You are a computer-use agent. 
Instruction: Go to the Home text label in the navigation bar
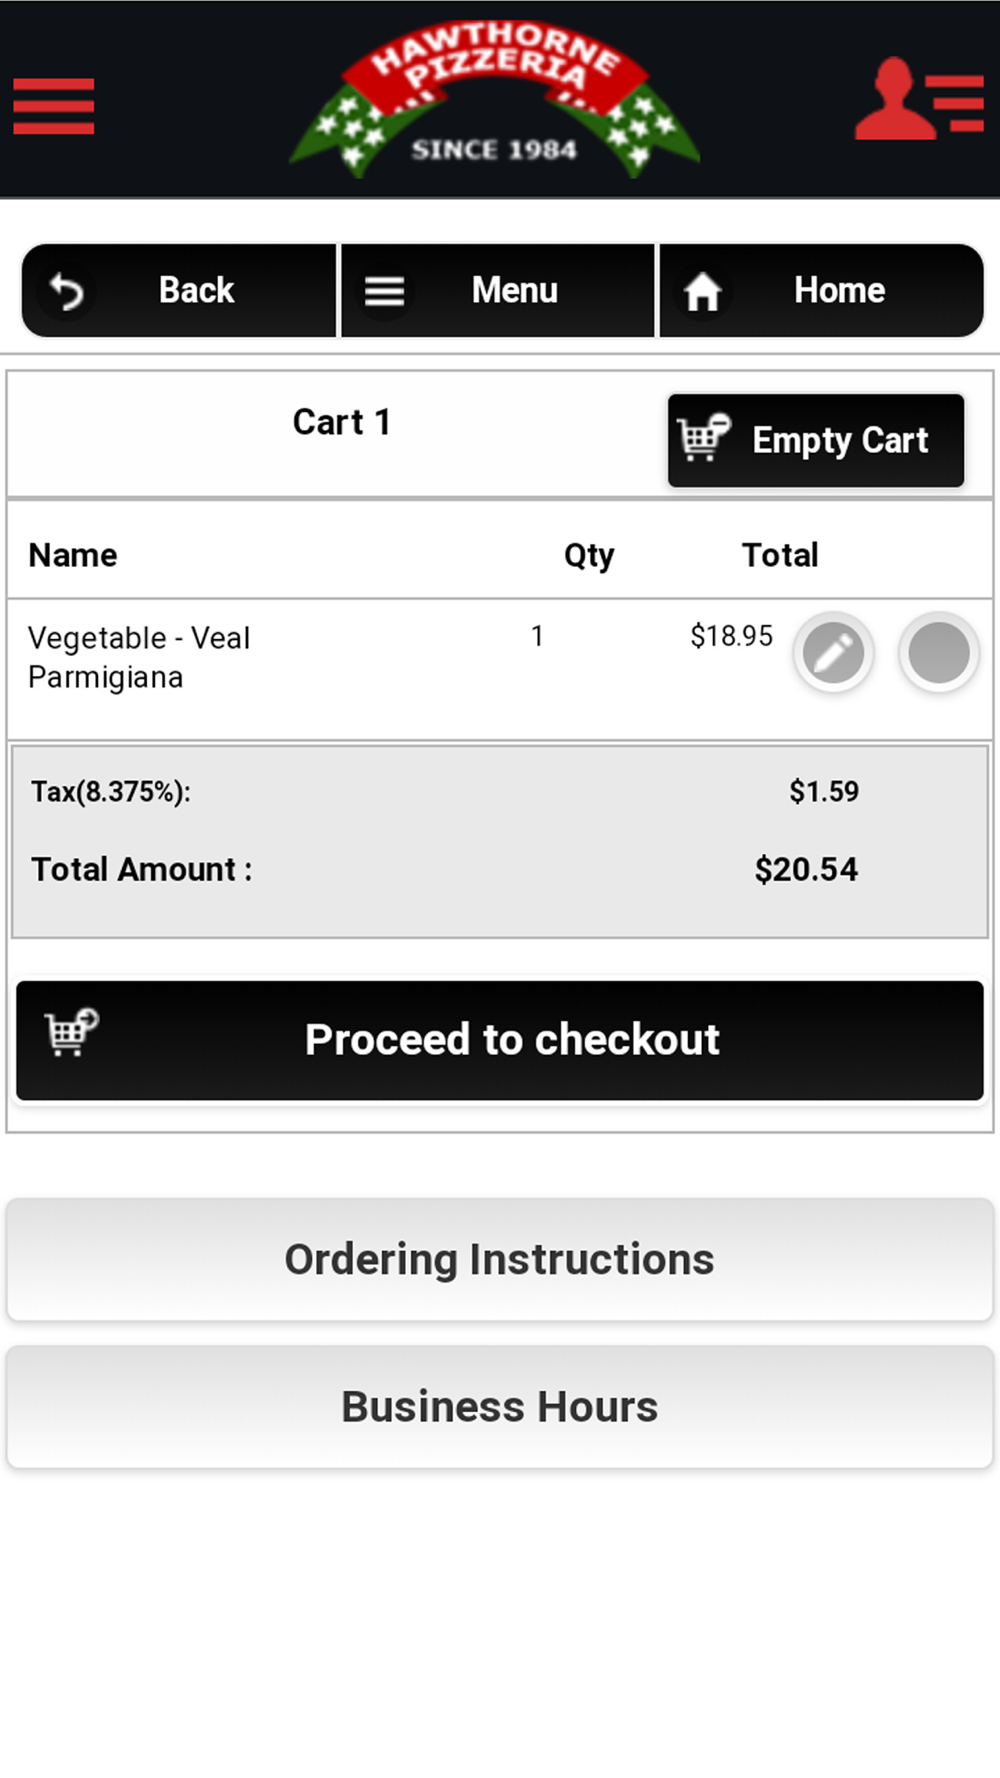[839, 290]
